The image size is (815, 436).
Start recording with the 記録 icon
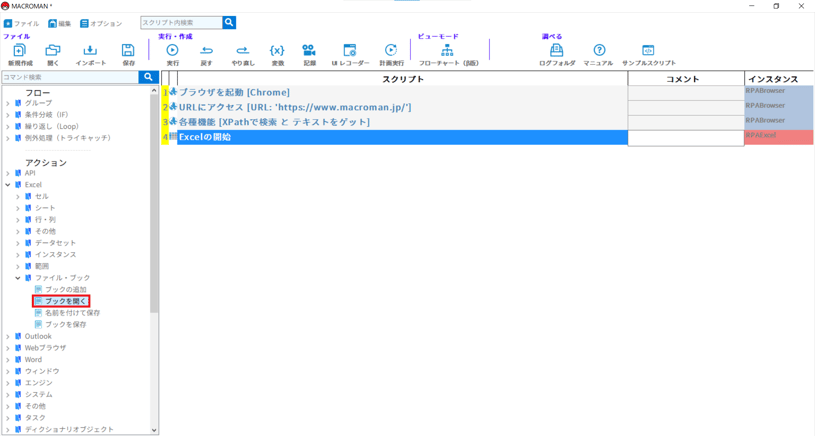[x=309, y=52]
